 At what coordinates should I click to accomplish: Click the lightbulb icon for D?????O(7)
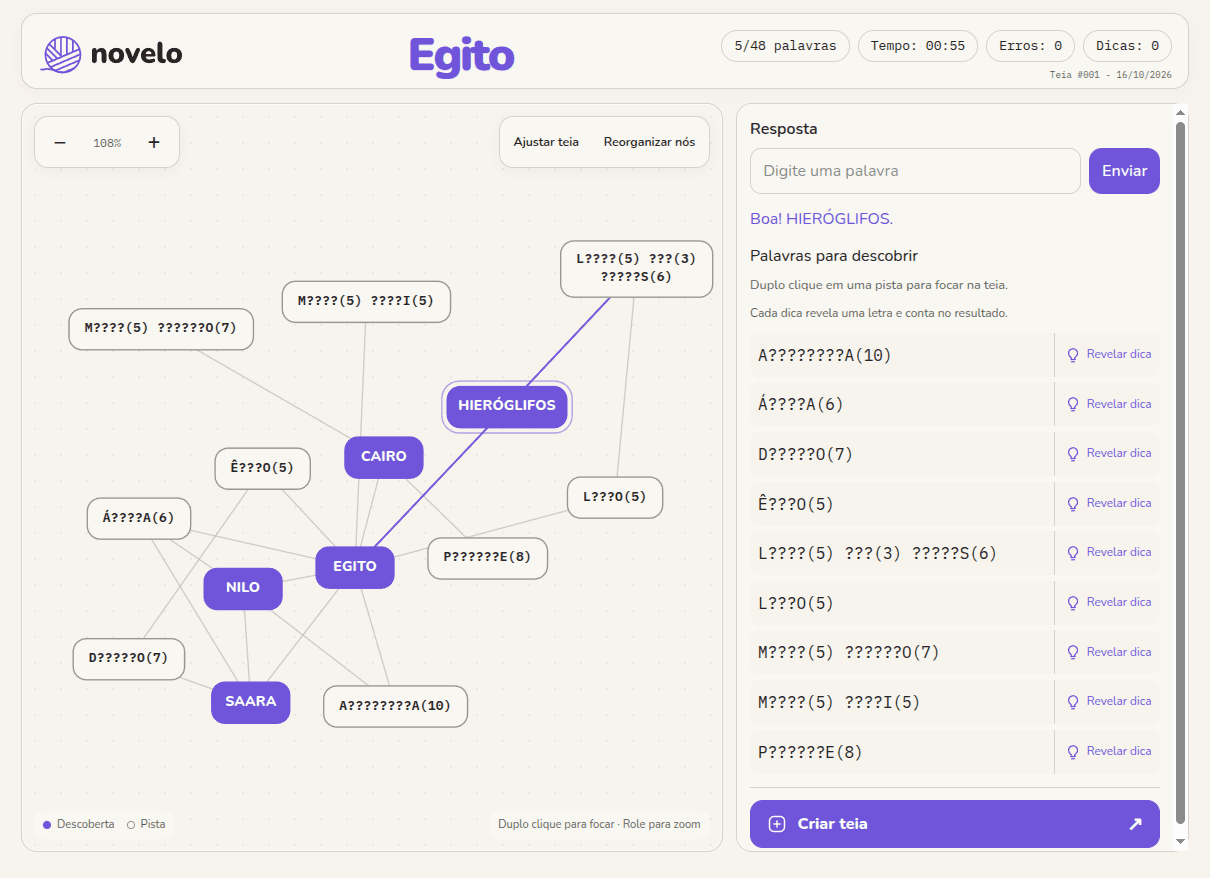(x=1073, y=454)
